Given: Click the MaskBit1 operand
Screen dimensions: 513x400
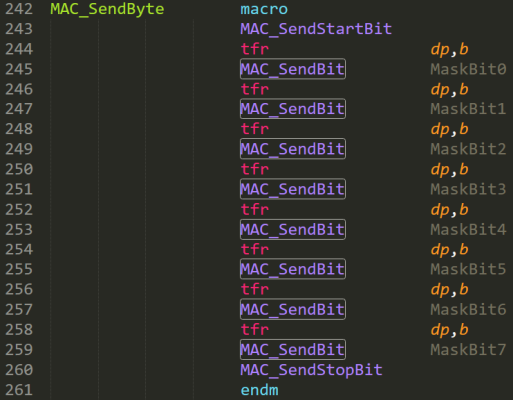Looking at the screenshot, I should 468,109.
